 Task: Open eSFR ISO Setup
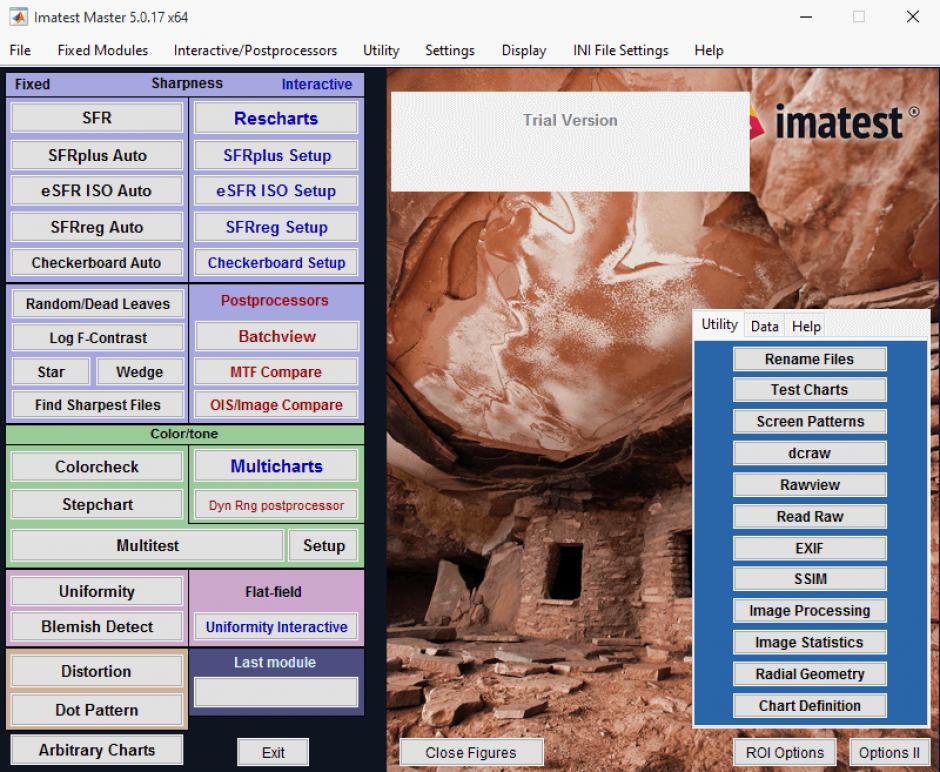click(276, 191)
